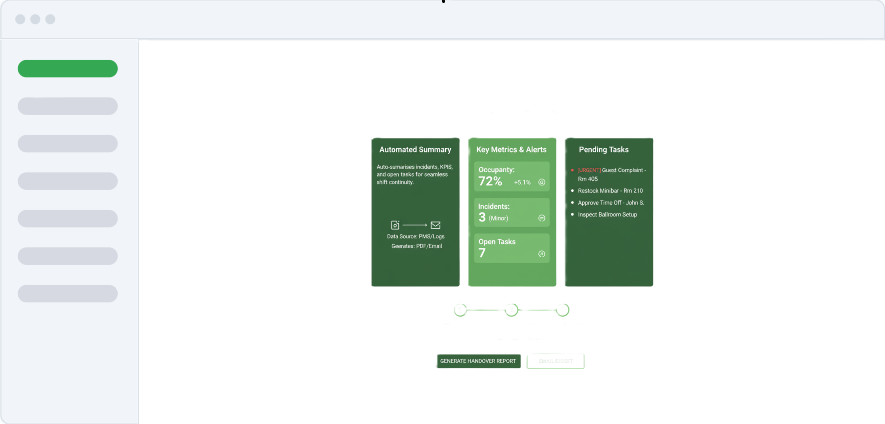
Task: Click the (Minor) incidents label
Action: tap(498, 218)
